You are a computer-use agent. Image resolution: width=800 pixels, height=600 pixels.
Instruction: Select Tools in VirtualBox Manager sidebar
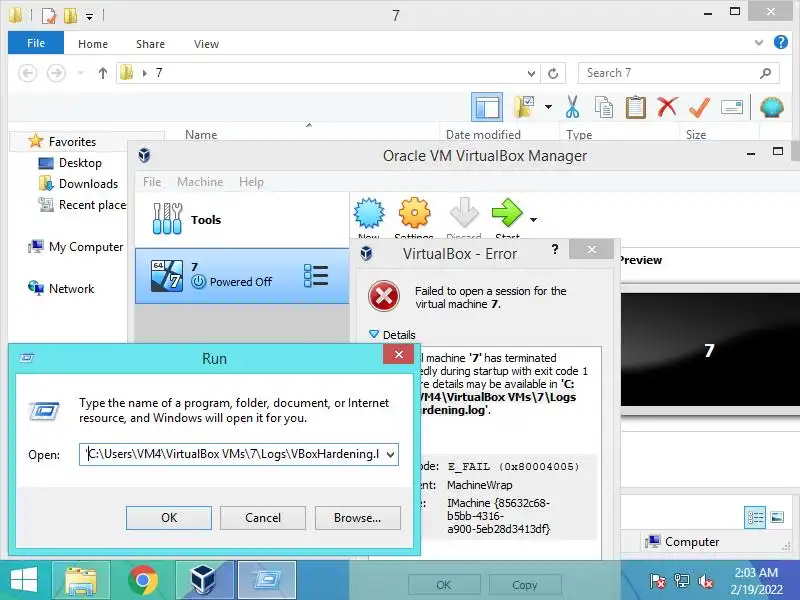click(242, 220)
